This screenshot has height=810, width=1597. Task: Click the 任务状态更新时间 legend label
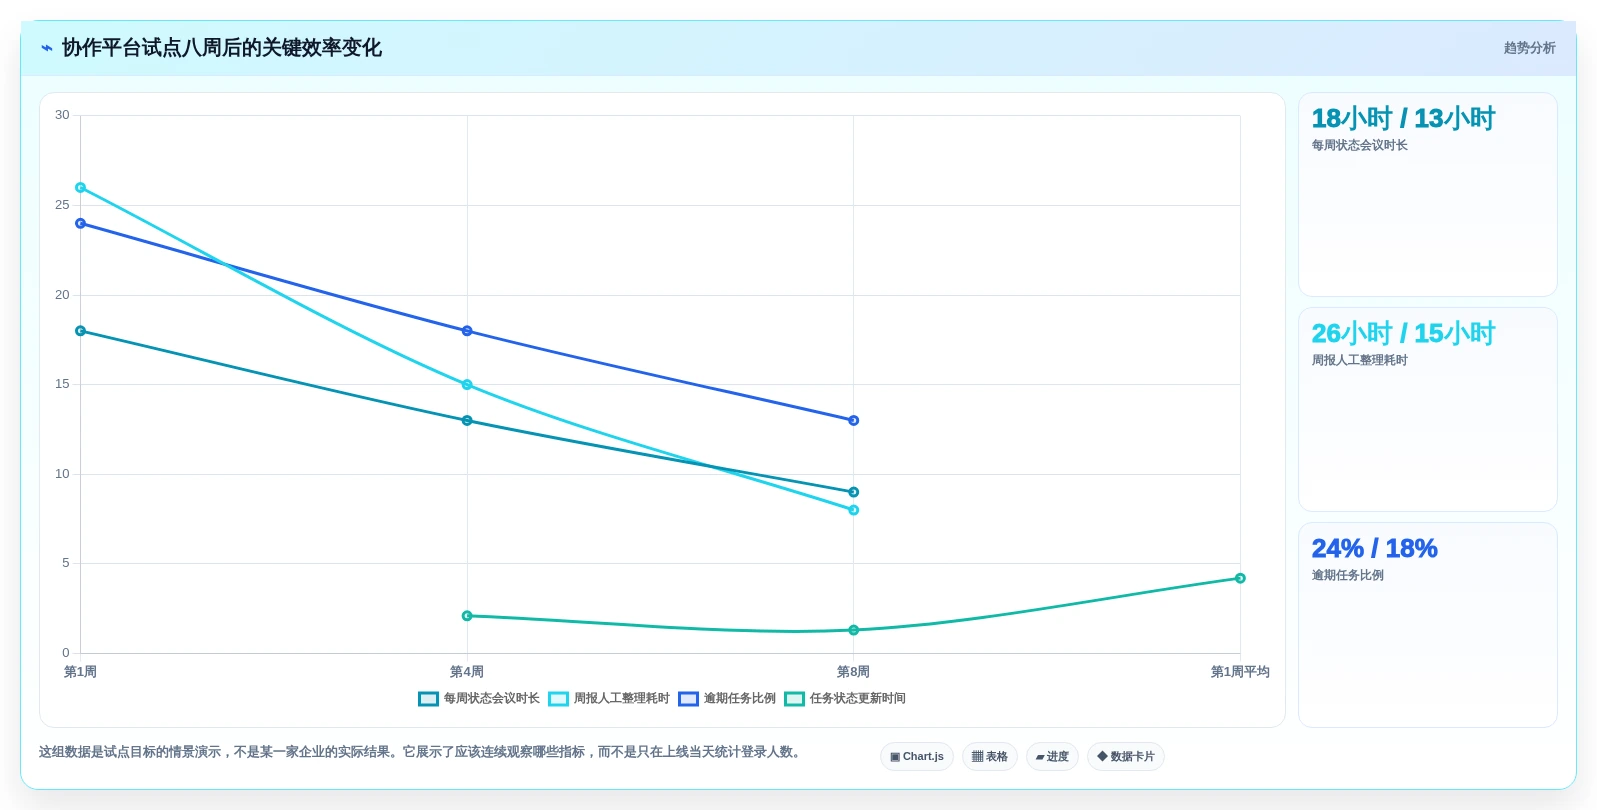click(x=857, y=699)
